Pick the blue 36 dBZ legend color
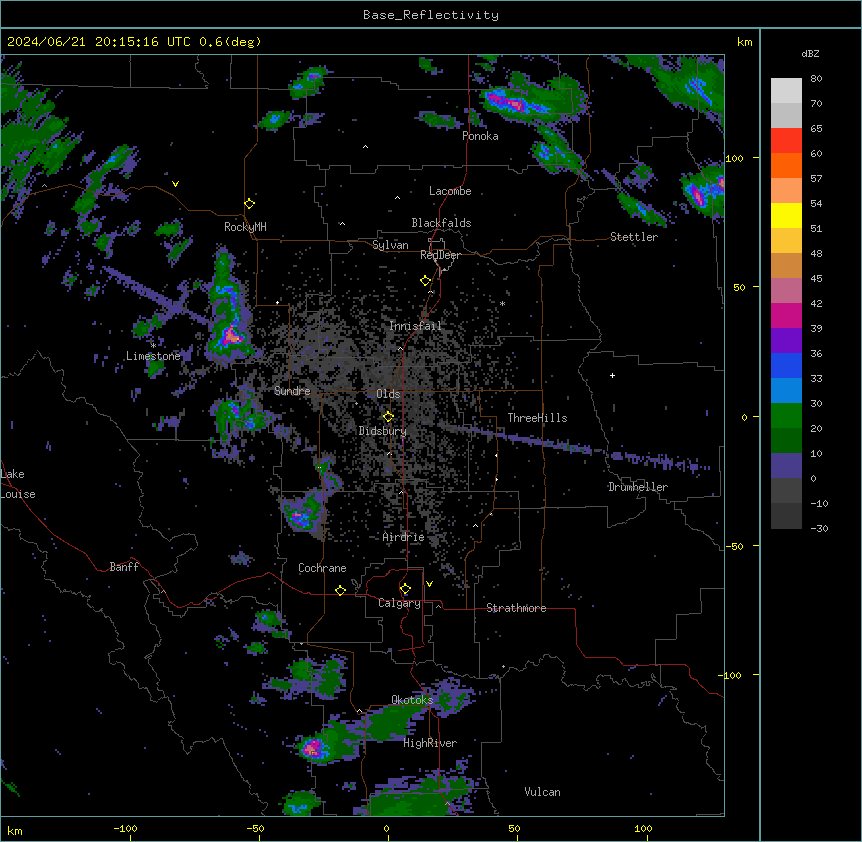Screen dimensions: 862x842 coord(786,365)
